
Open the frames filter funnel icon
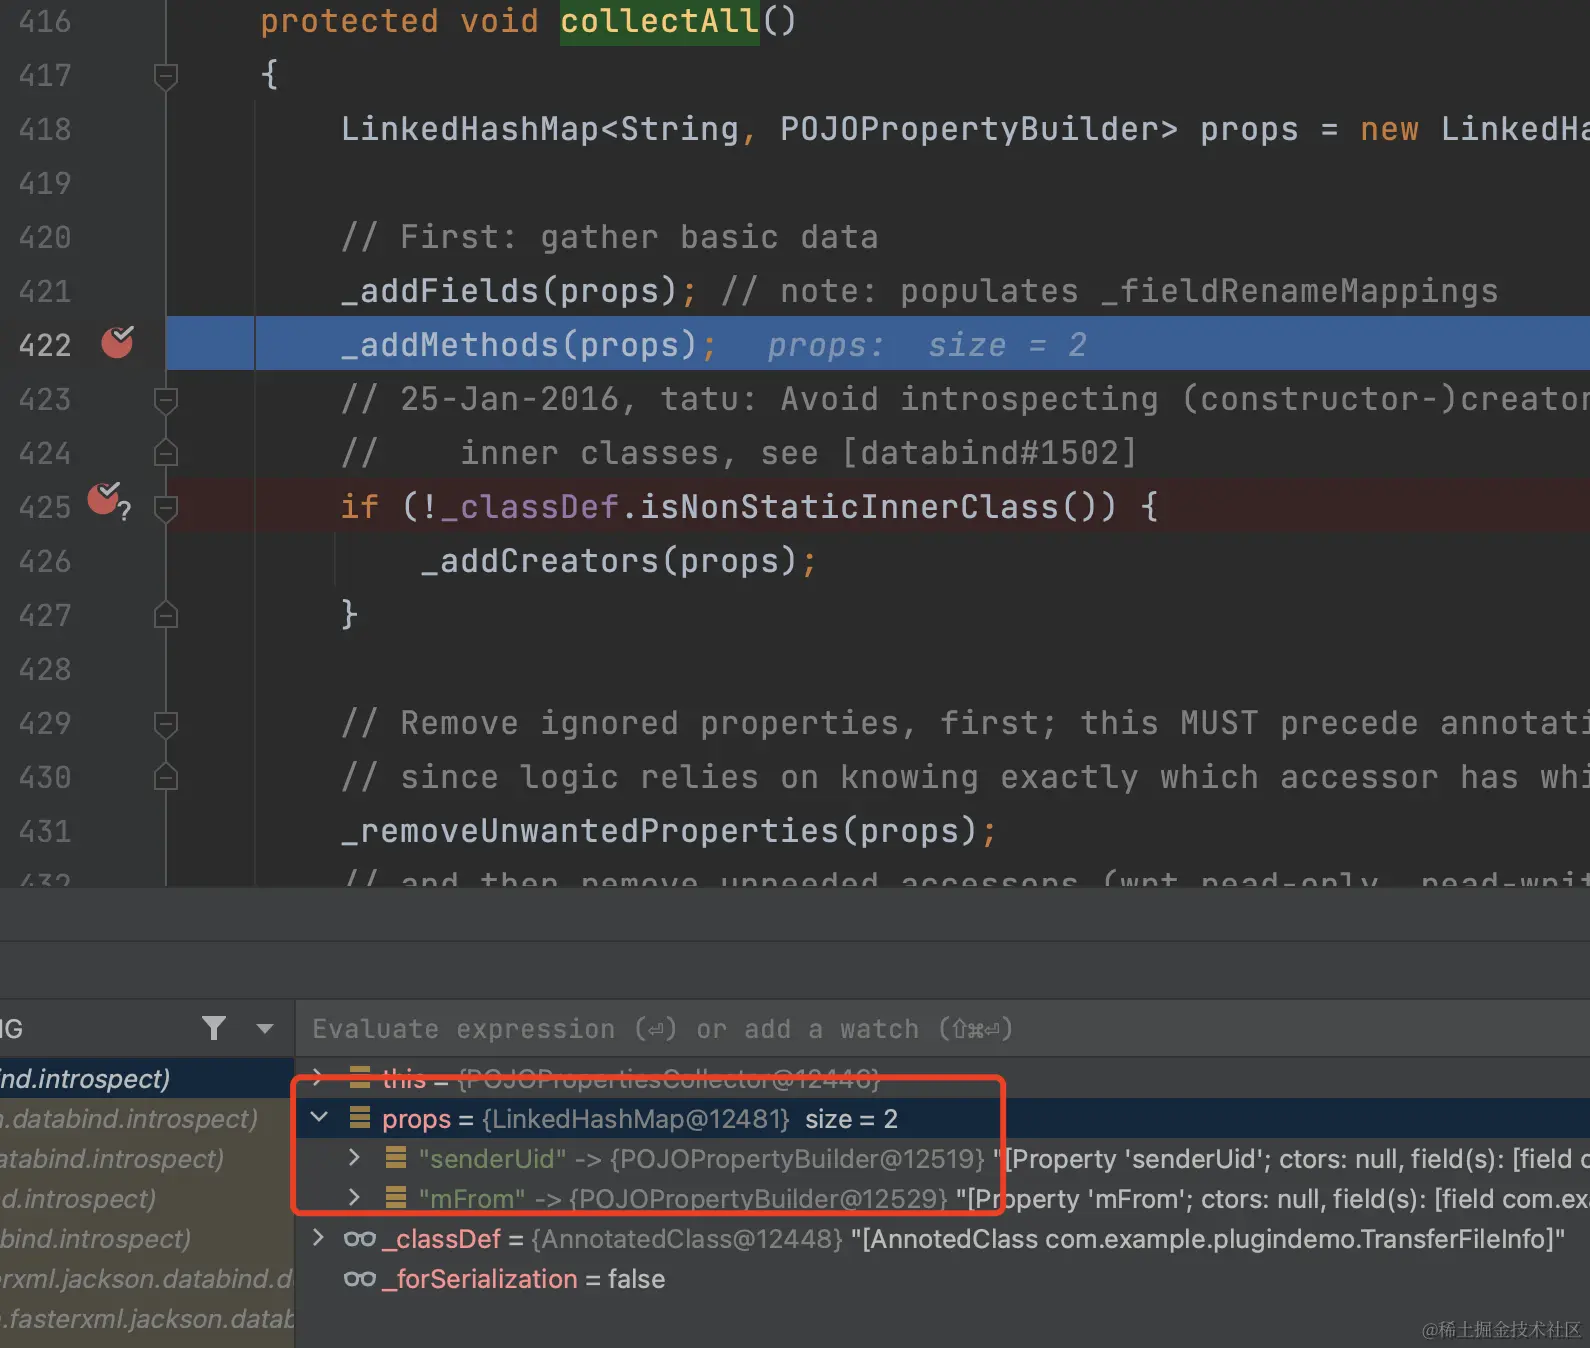213,1028
